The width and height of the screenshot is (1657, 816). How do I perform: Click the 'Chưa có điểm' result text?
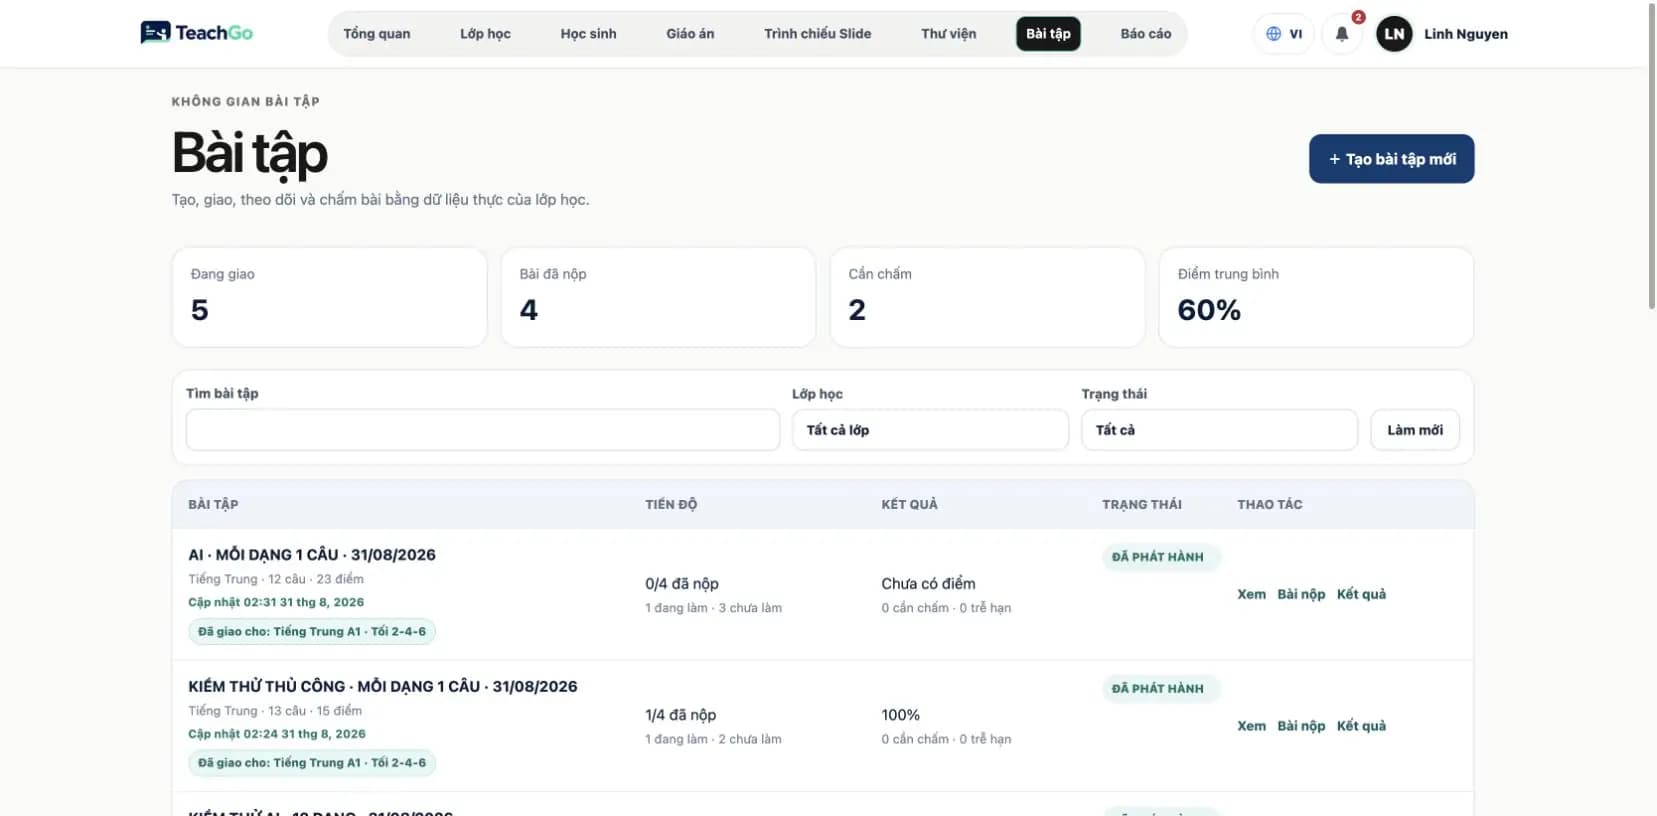(x=928, y=584)
